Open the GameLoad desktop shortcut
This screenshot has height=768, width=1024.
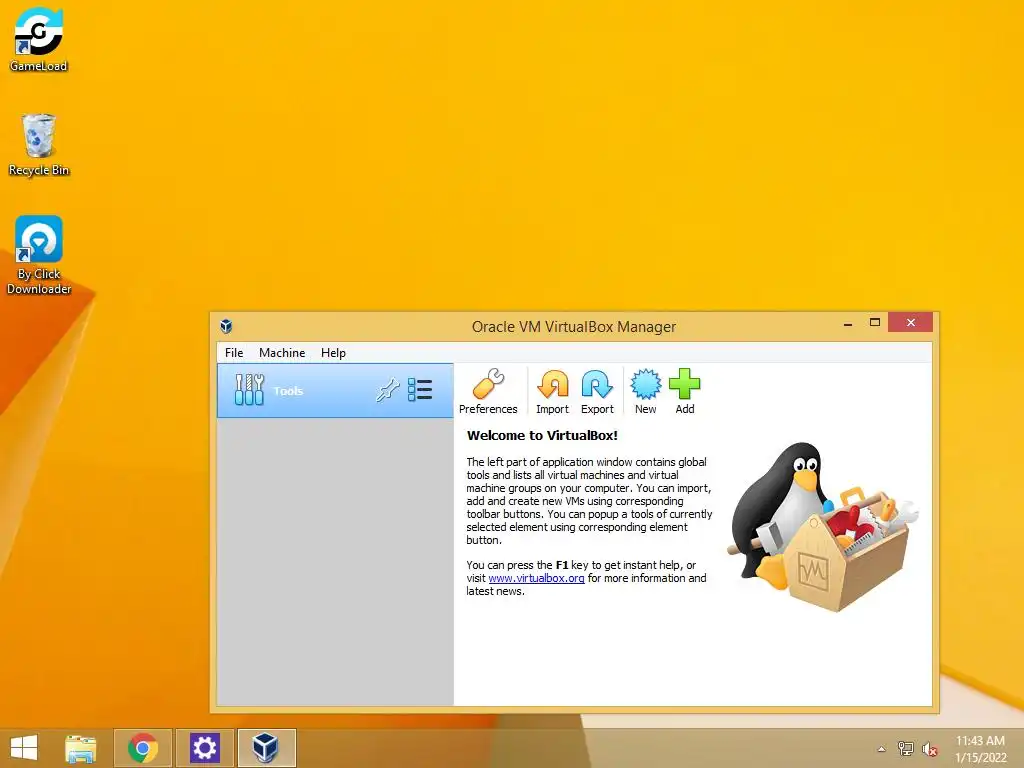coord(39,39)
